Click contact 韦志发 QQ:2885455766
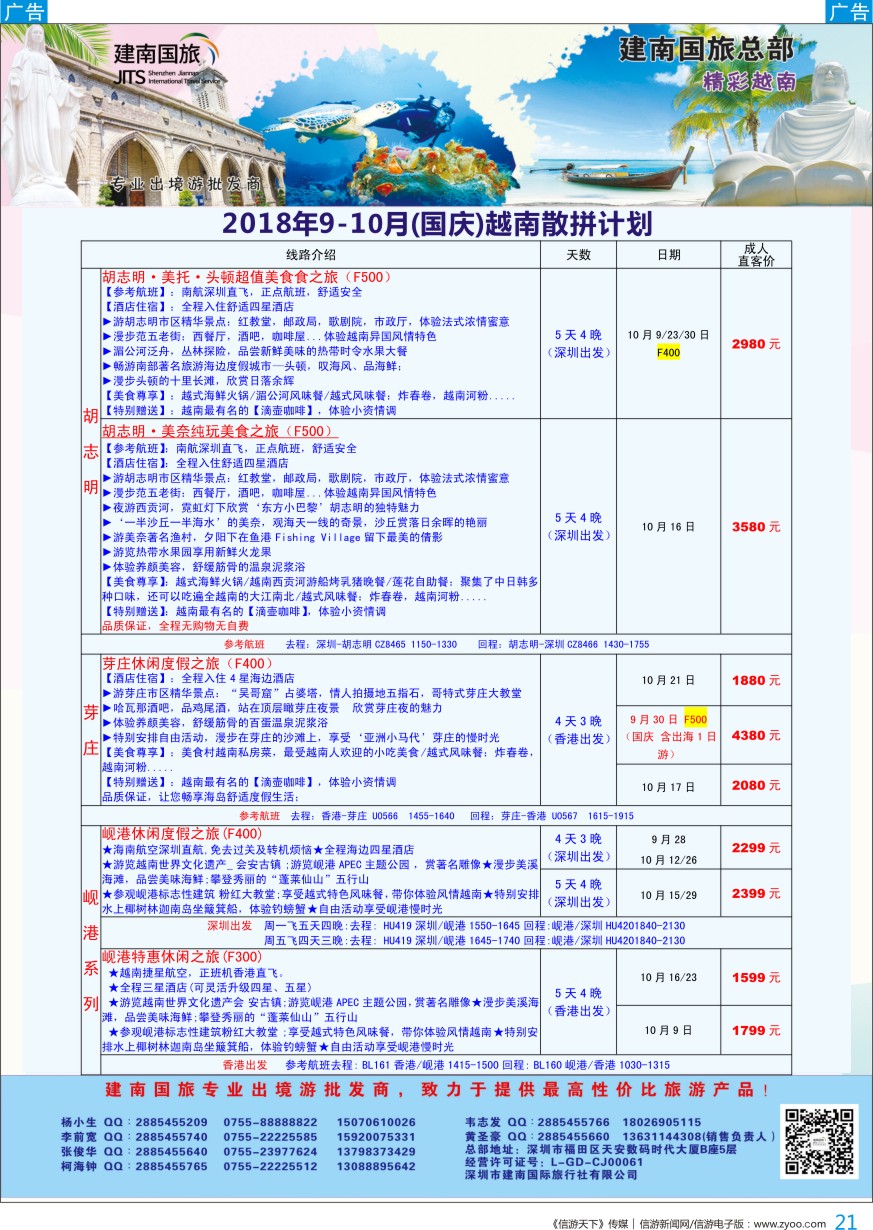The width and height of the screenshot is (873, 1230). click(538, 1122)
